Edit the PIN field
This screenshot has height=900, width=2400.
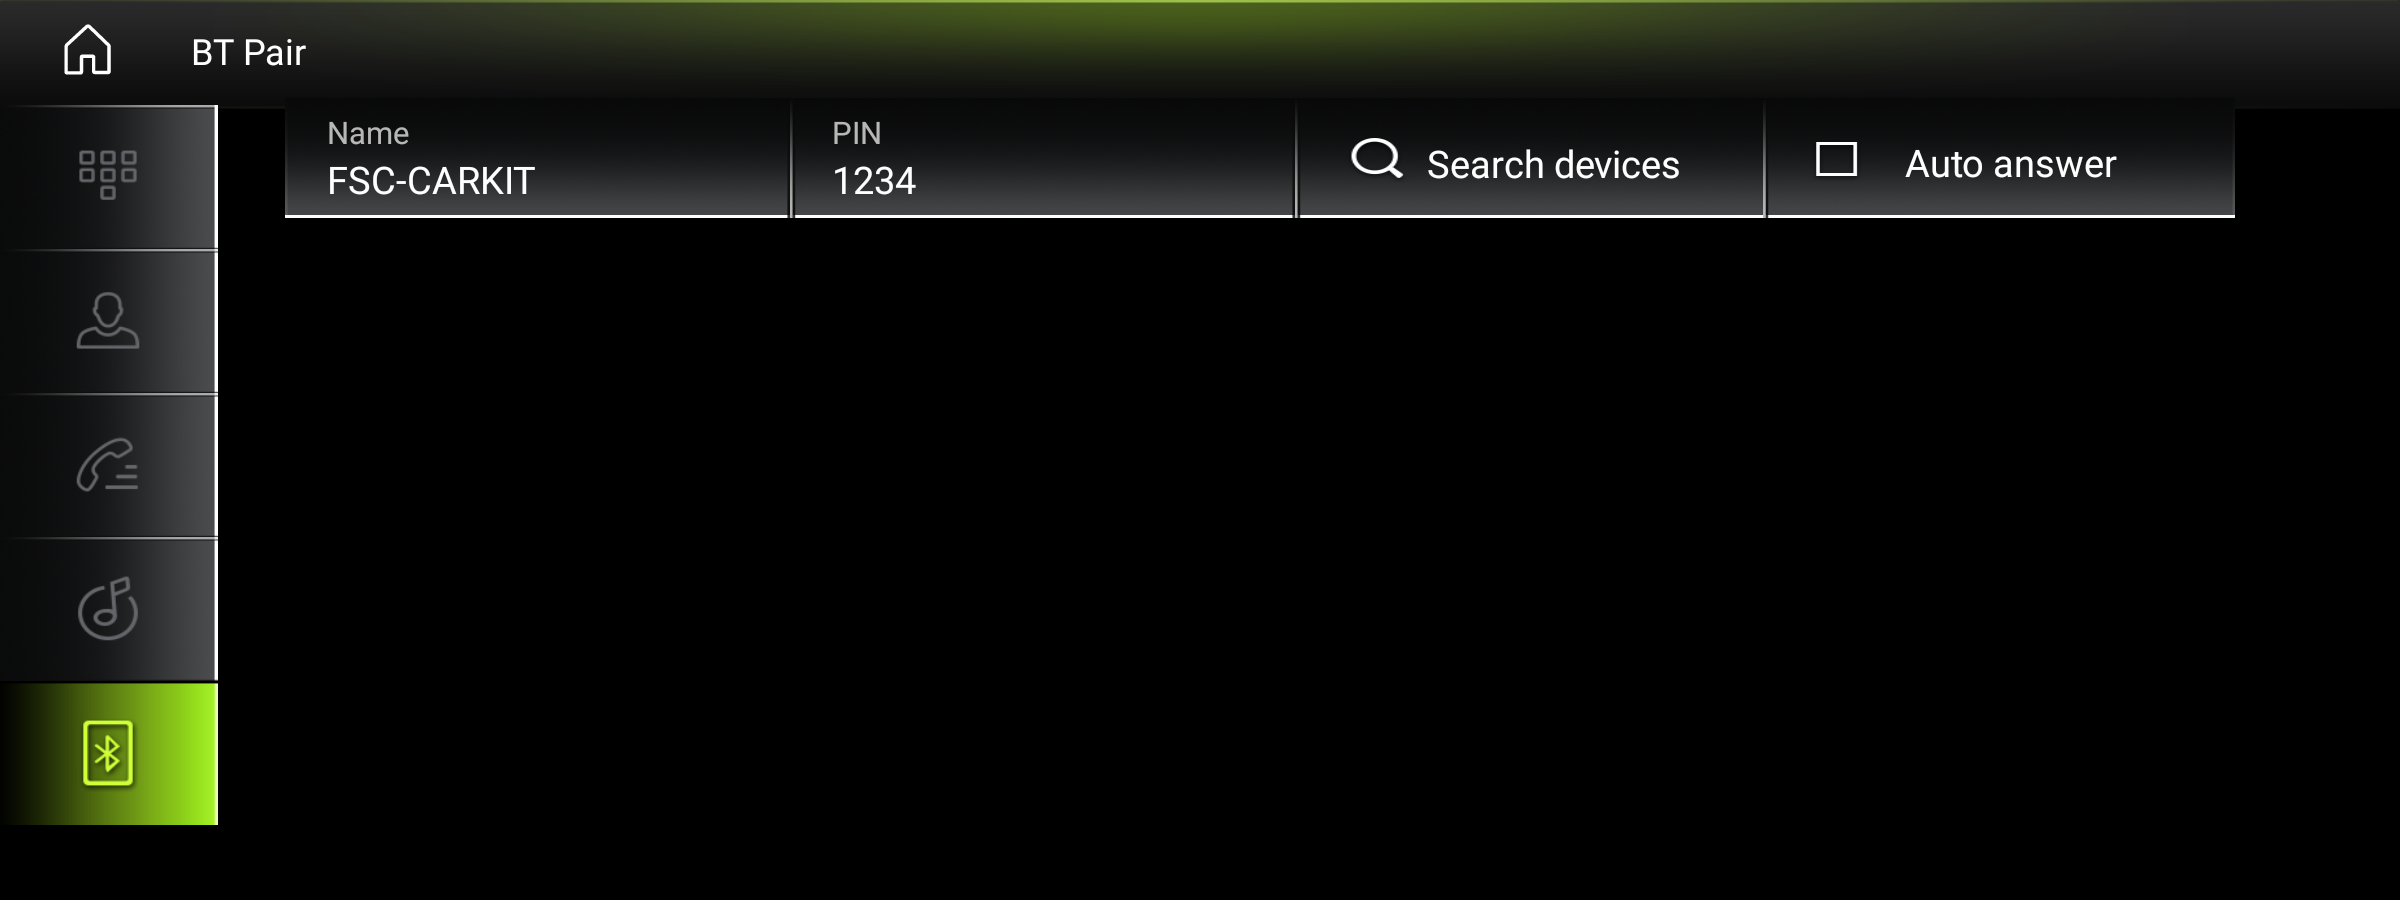point(1043,160)
